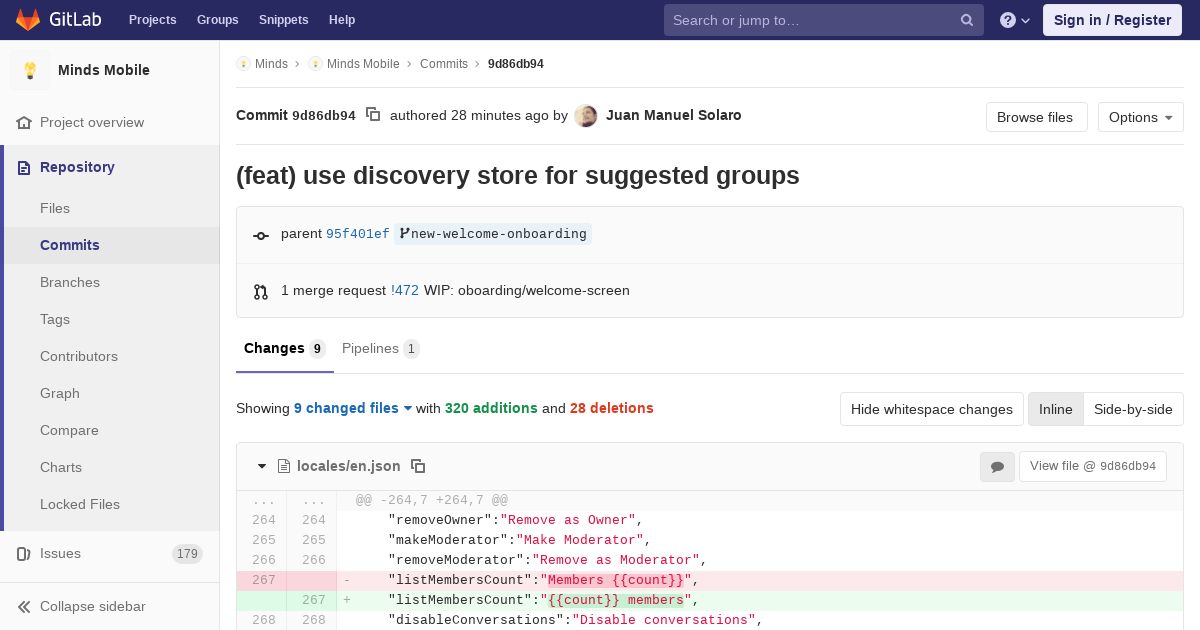Click Juan Manuel Solaro's avatar
The width and height of the screenshot is (1200, 630).
[586, 116]
